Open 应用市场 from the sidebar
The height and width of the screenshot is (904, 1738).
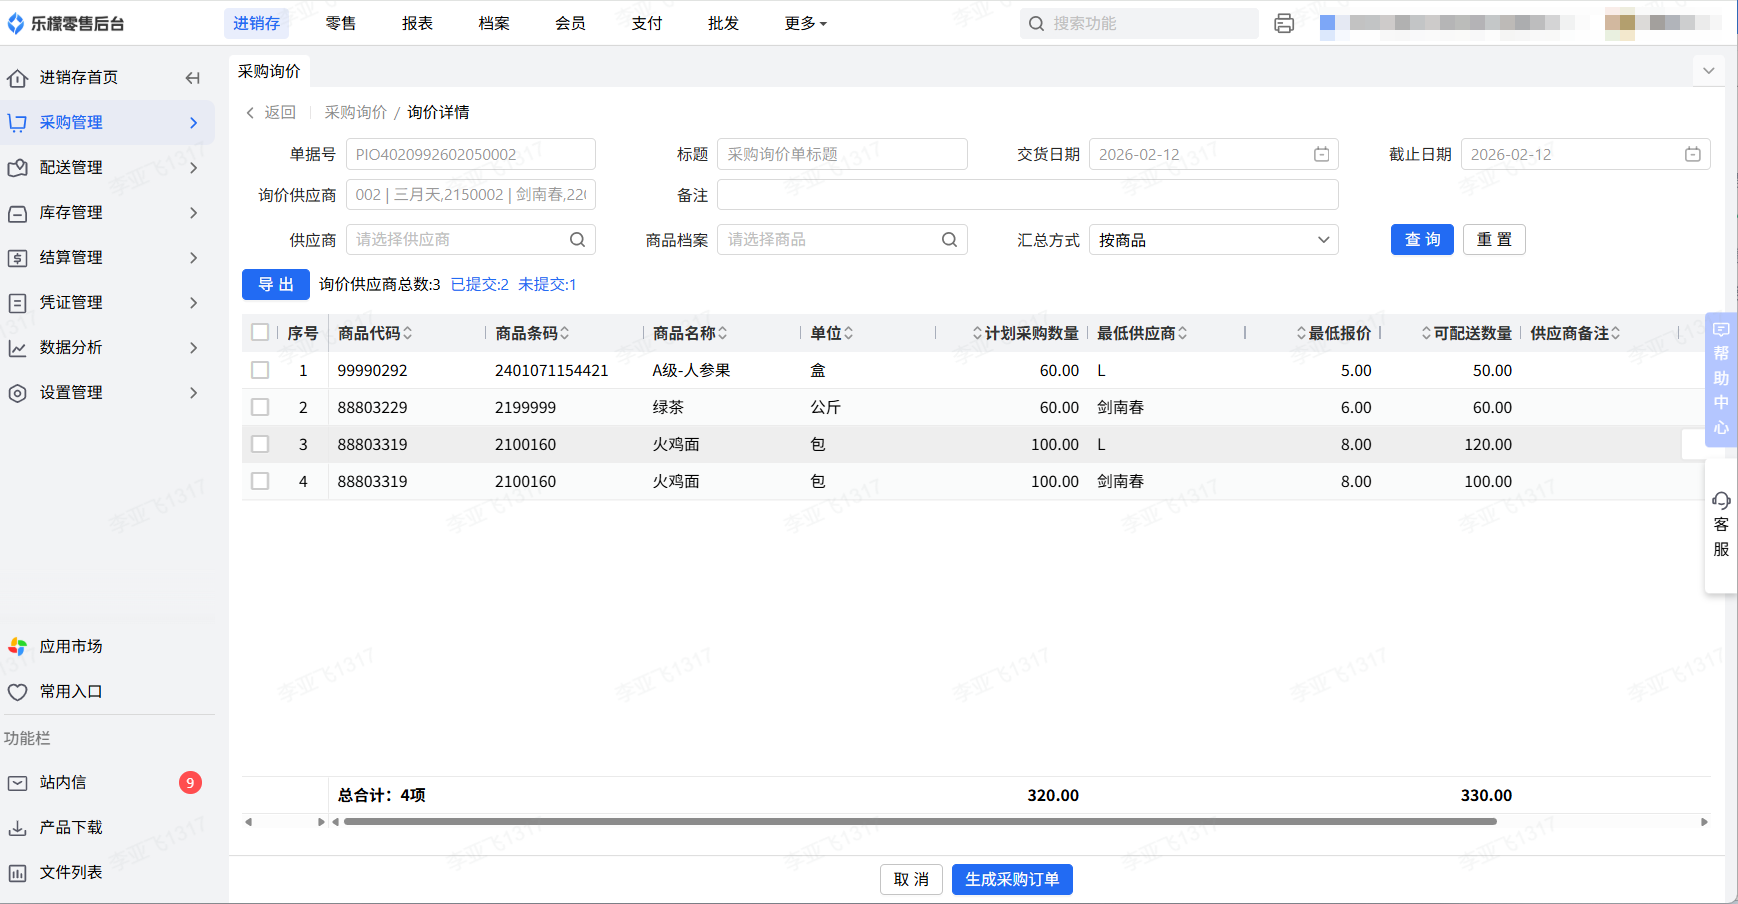point(70,647)
